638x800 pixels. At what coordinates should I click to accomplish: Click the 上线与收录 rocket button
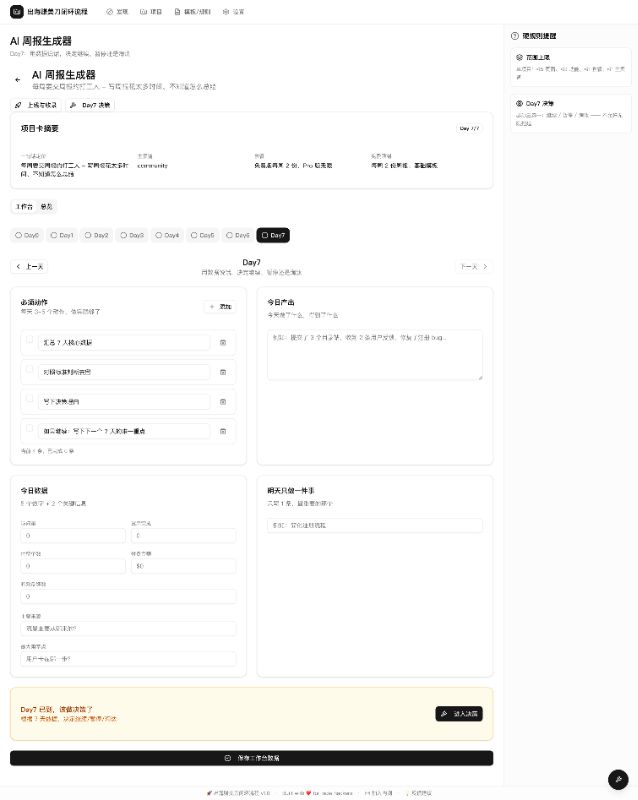tap(36, 105)
